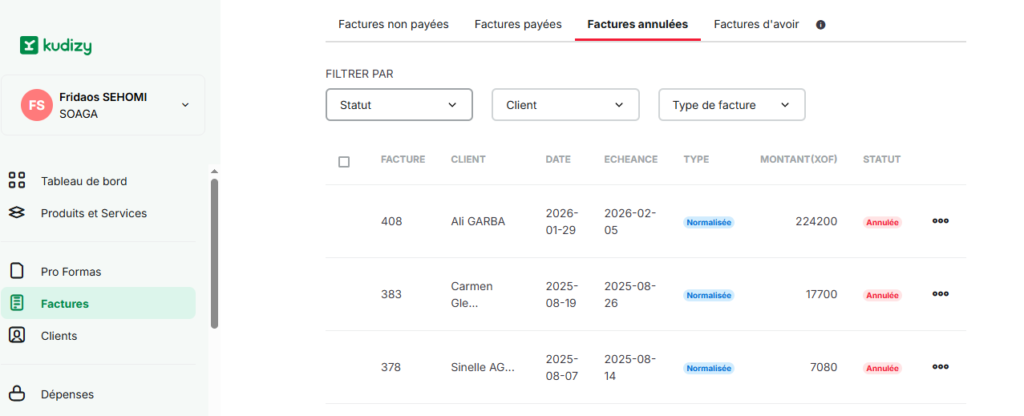Screen dimensions: 1024x416
Task: Open the Client filter dropdown
Action: (565, 104)
